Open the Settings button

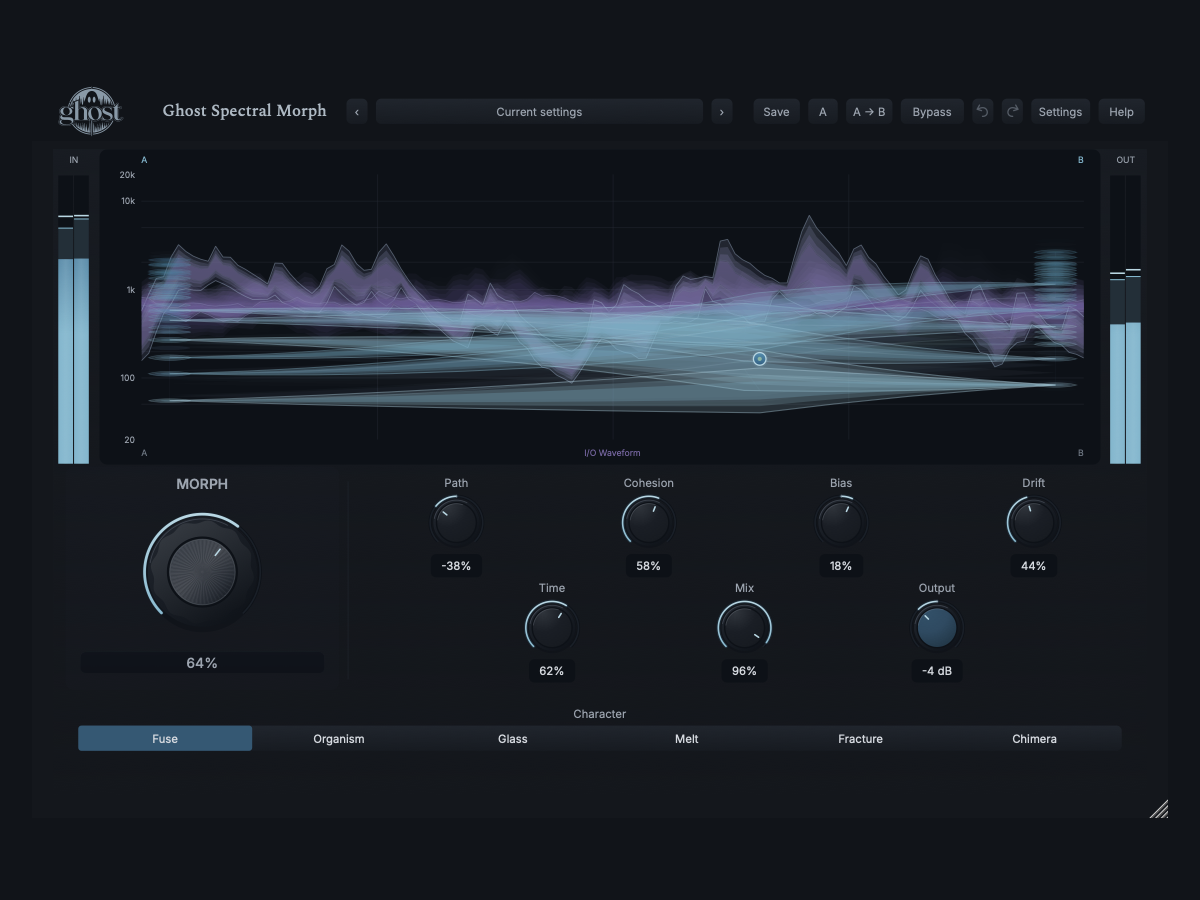1060,112
